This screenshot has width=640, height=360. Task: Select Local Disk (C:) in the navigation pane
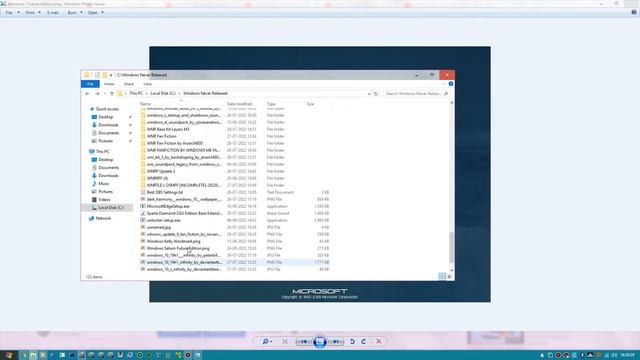(110, 208)
